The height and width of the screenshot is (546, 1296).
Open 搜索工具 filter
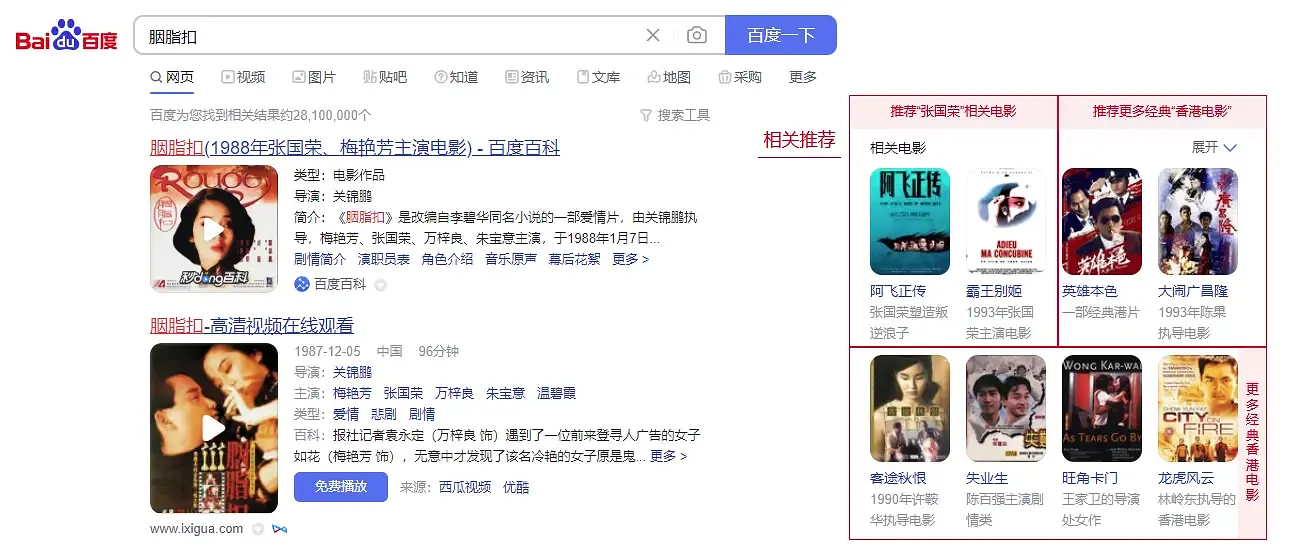point(675,115)
